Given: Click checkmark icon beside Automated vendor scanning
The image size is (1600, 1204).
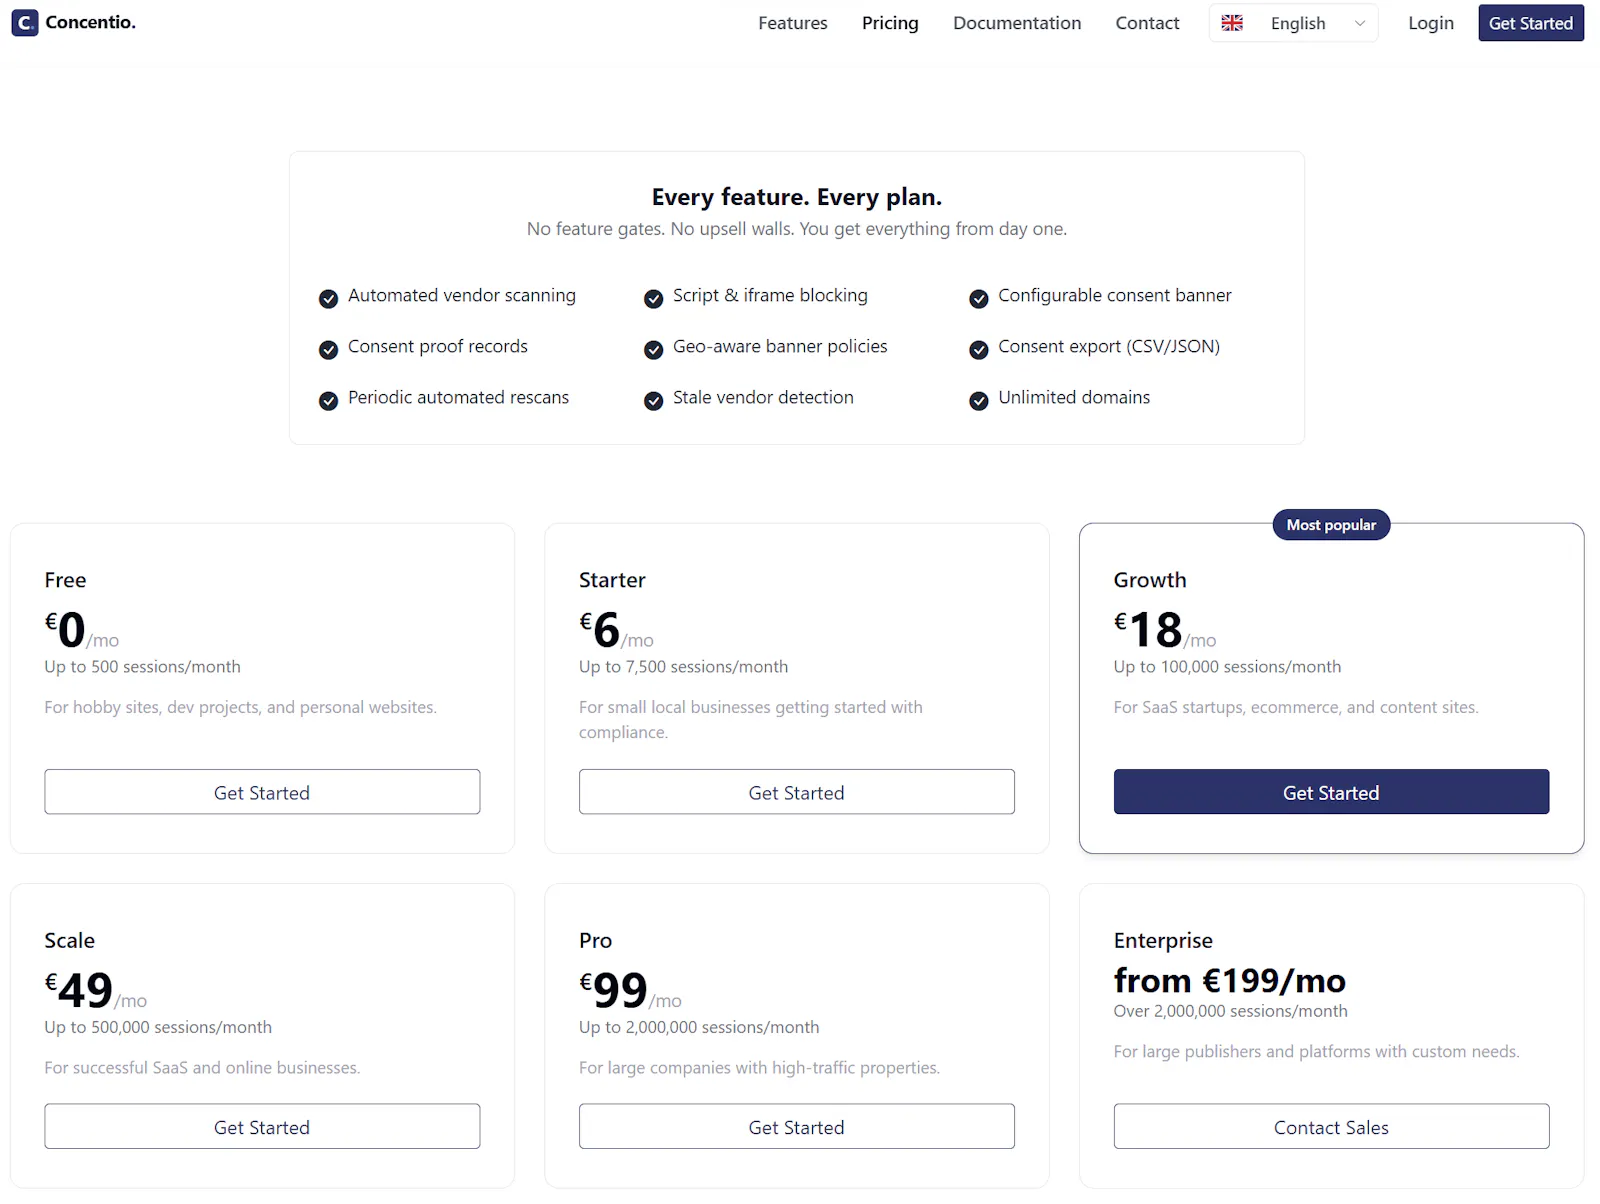Looking at the screenshot, I should click(328, 298).
